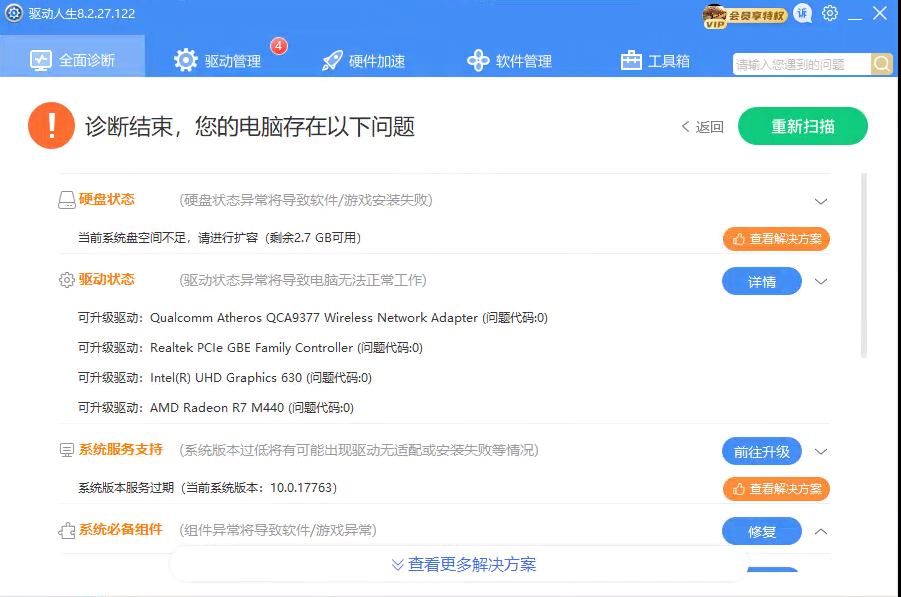Click the 重新扫描 button

coord(803,126)
